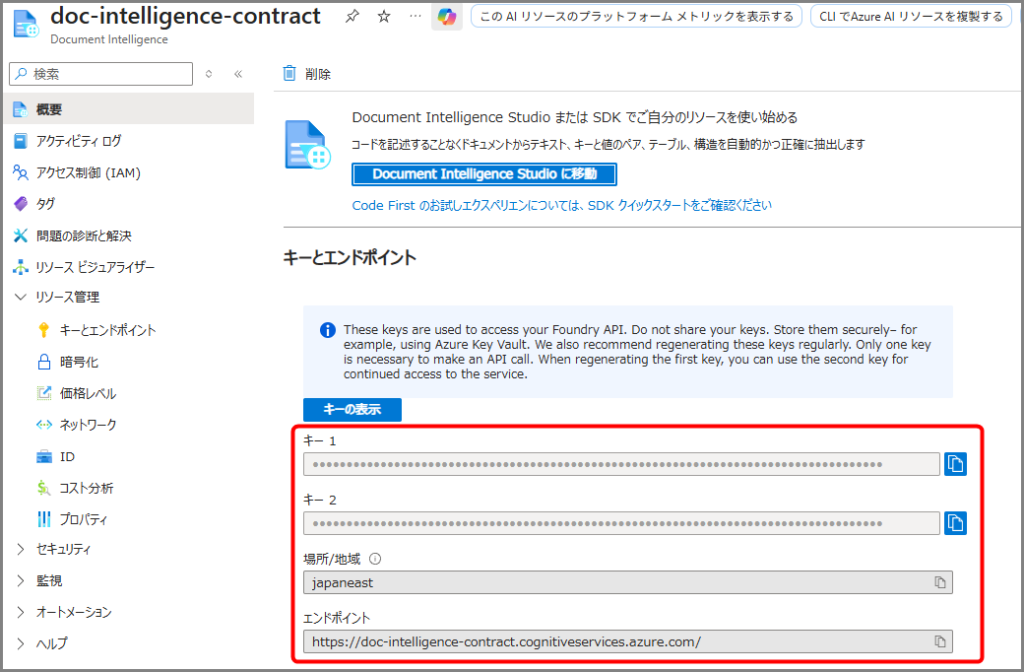Pin the doc-intelligence-contract resource

tap(352, 17)
